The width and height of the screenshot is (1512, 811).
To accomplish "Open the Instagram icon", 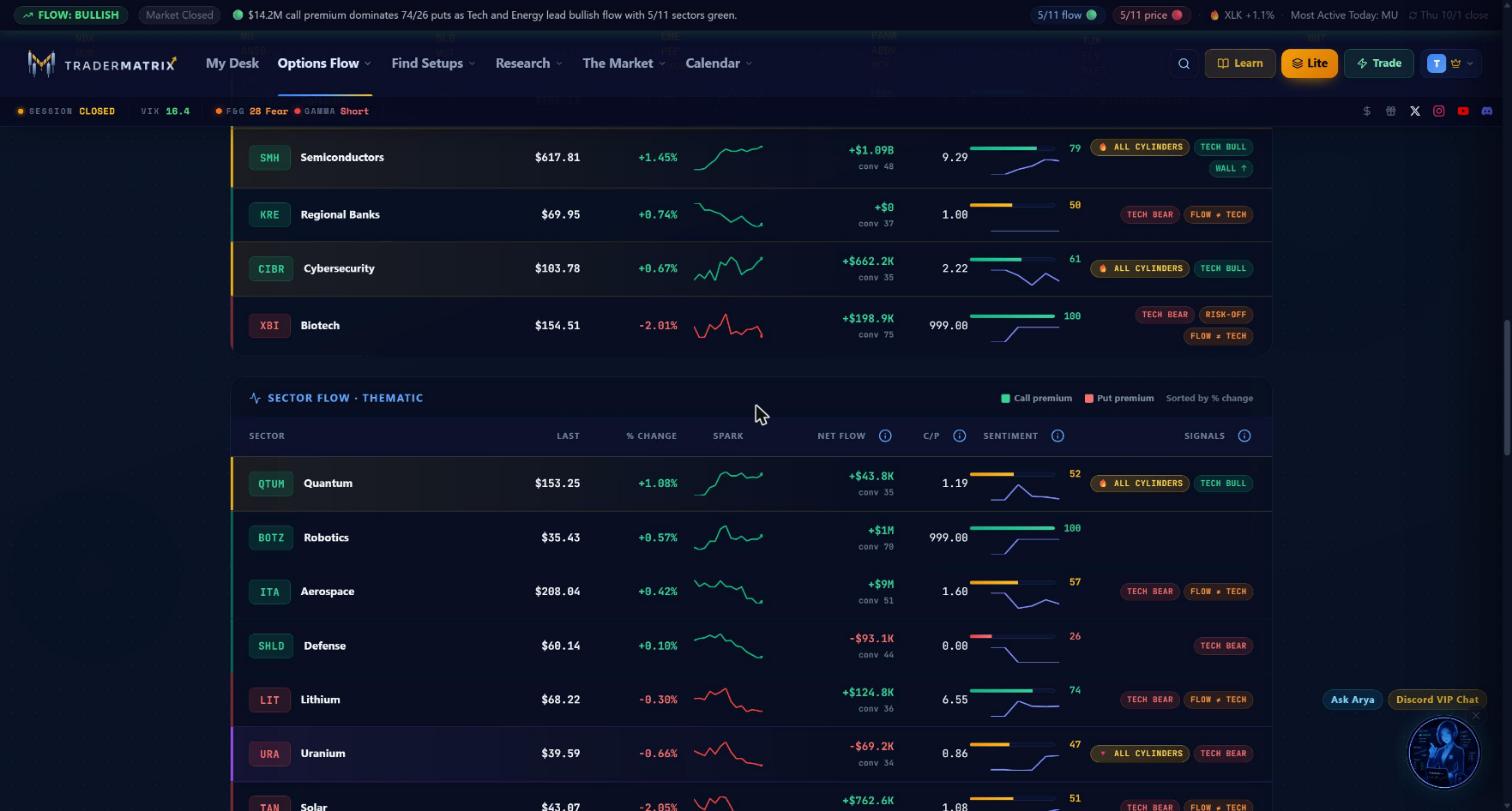I will 1439,111.
